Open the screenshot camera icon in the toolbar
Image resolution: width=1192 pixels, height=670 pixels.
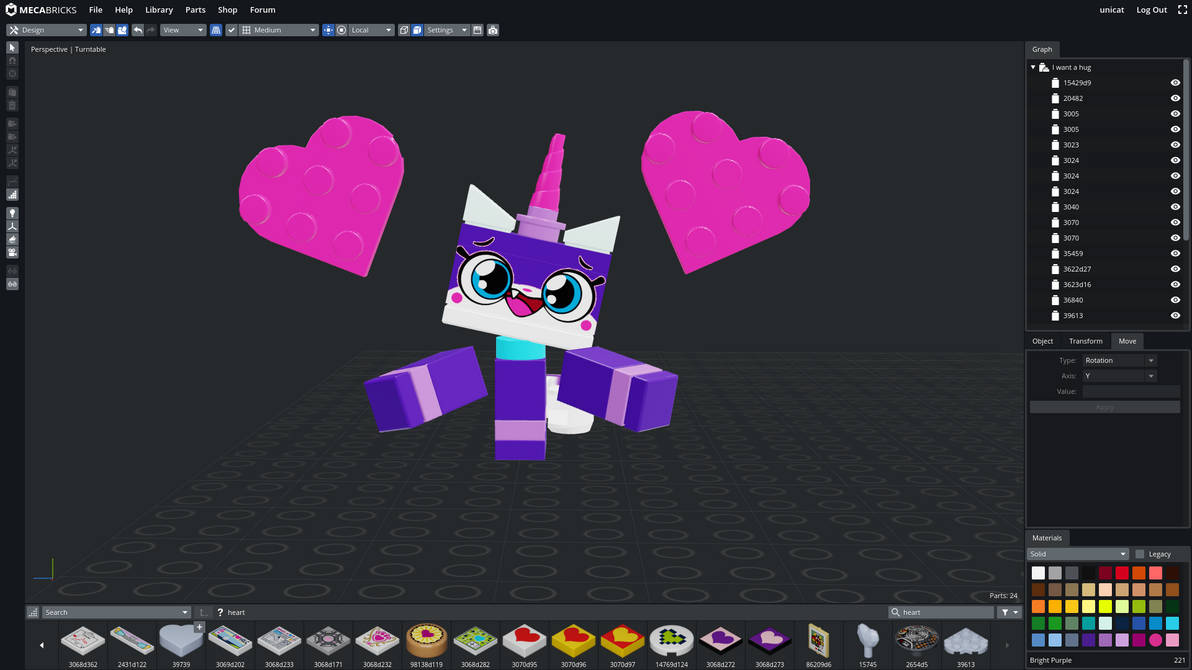[x=493, y=30]
